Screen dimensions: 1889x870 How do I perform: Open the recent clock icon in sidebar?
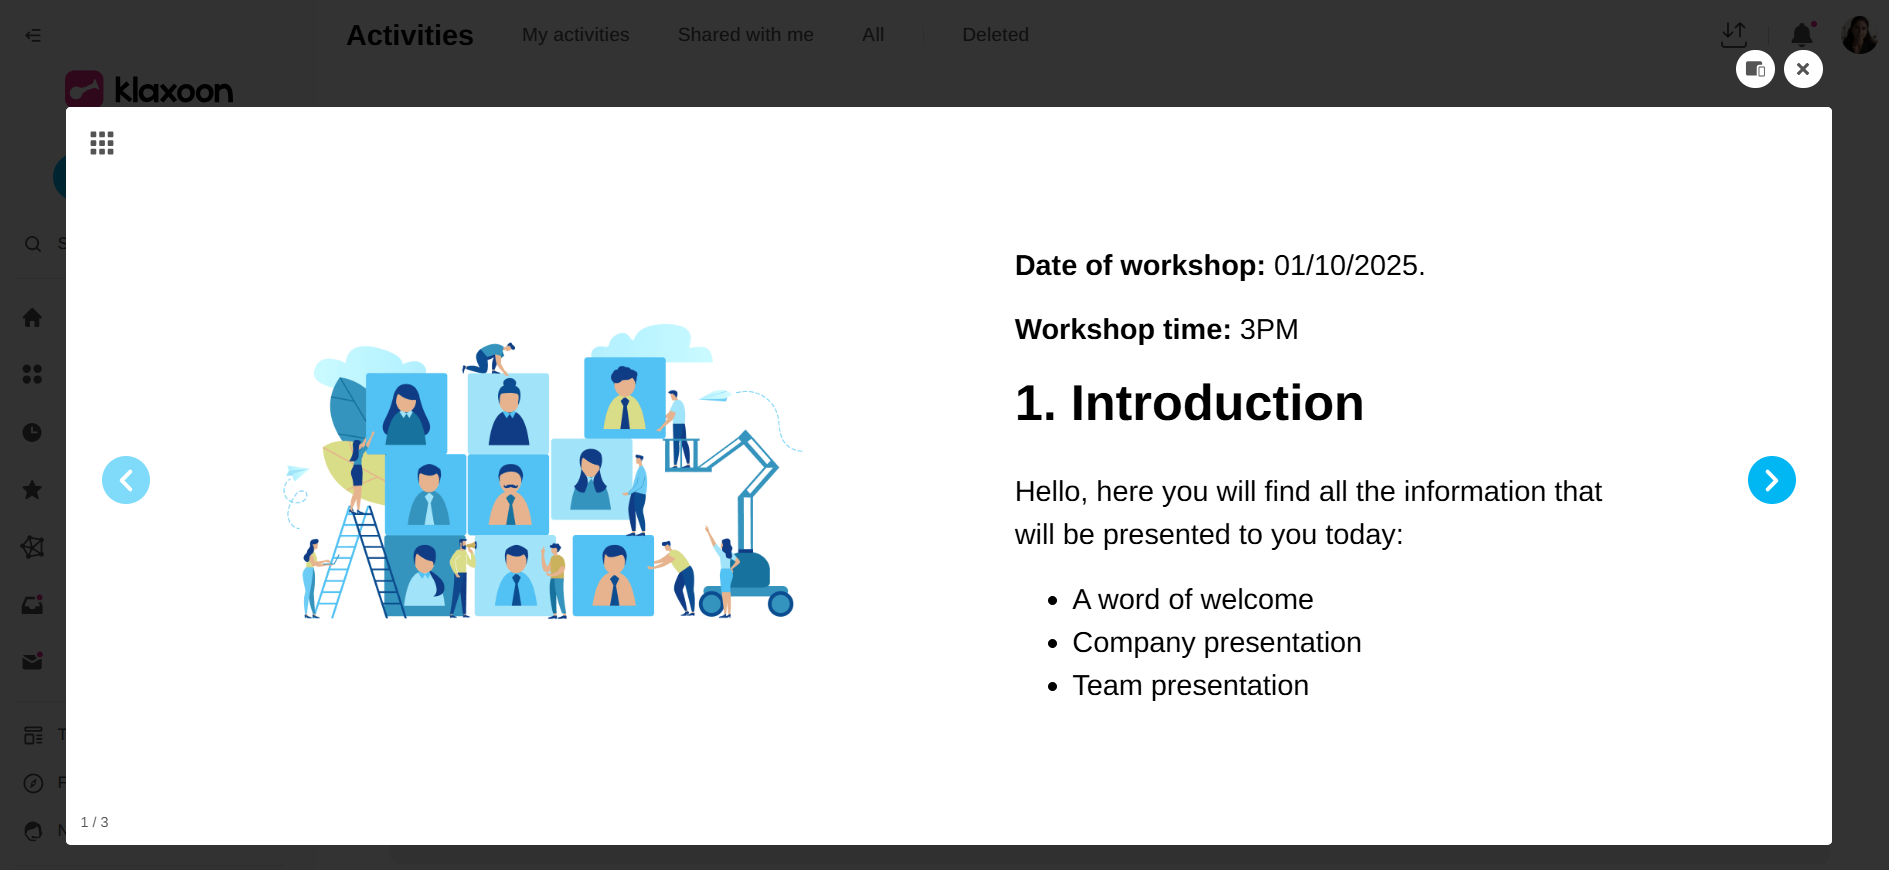(32, 432)
